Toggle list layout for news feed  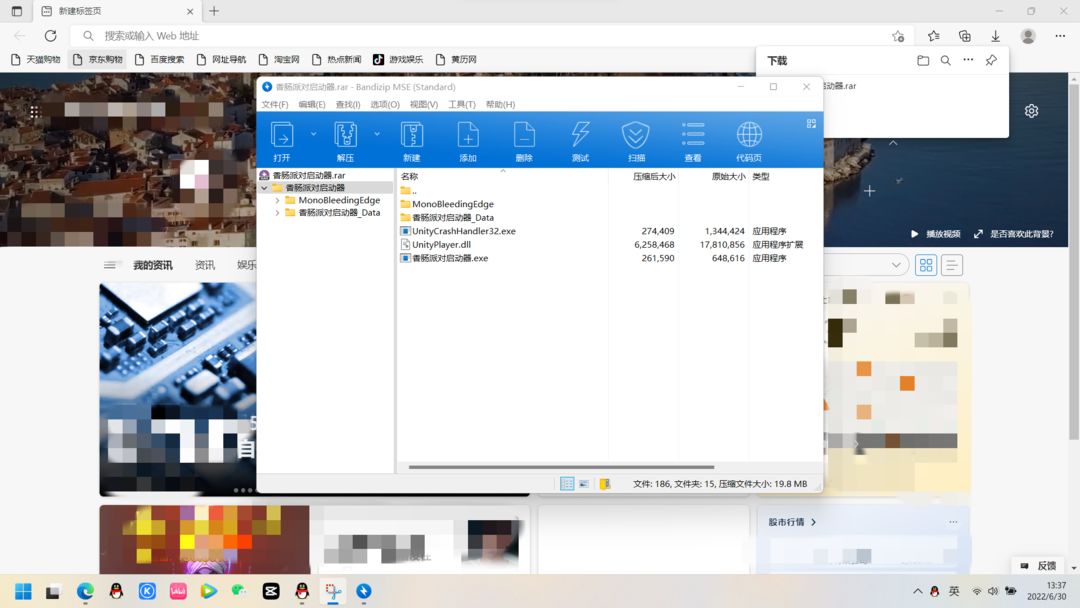pyautogui.click(x=951, y=265)
